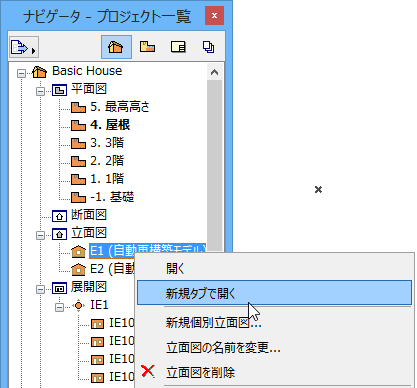Image resolution: width=417 pixels, height=388 pixels.
Task: Switch to Layout Book icon
Action: point(178,47)
